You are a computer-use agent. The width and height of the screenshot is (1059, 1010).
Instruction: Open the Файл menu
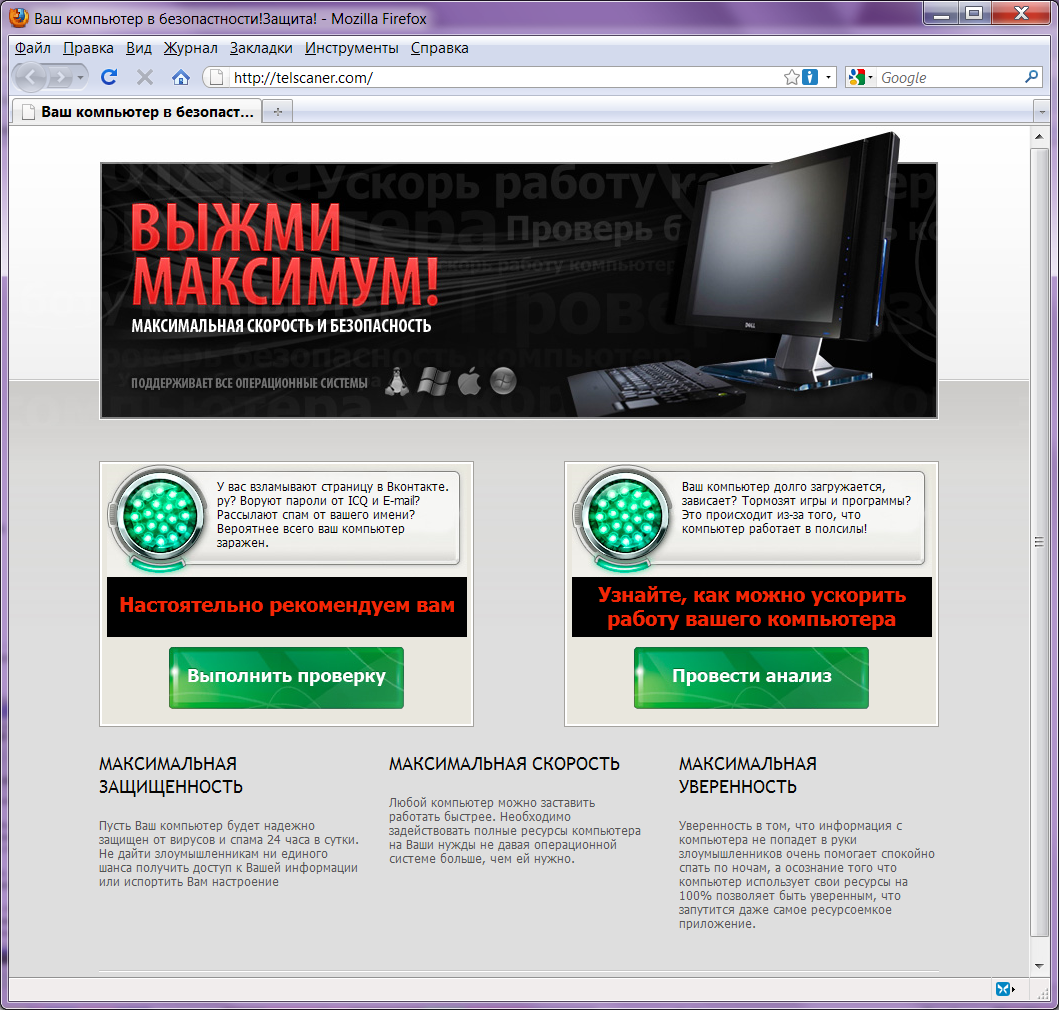tap(33, 48)
